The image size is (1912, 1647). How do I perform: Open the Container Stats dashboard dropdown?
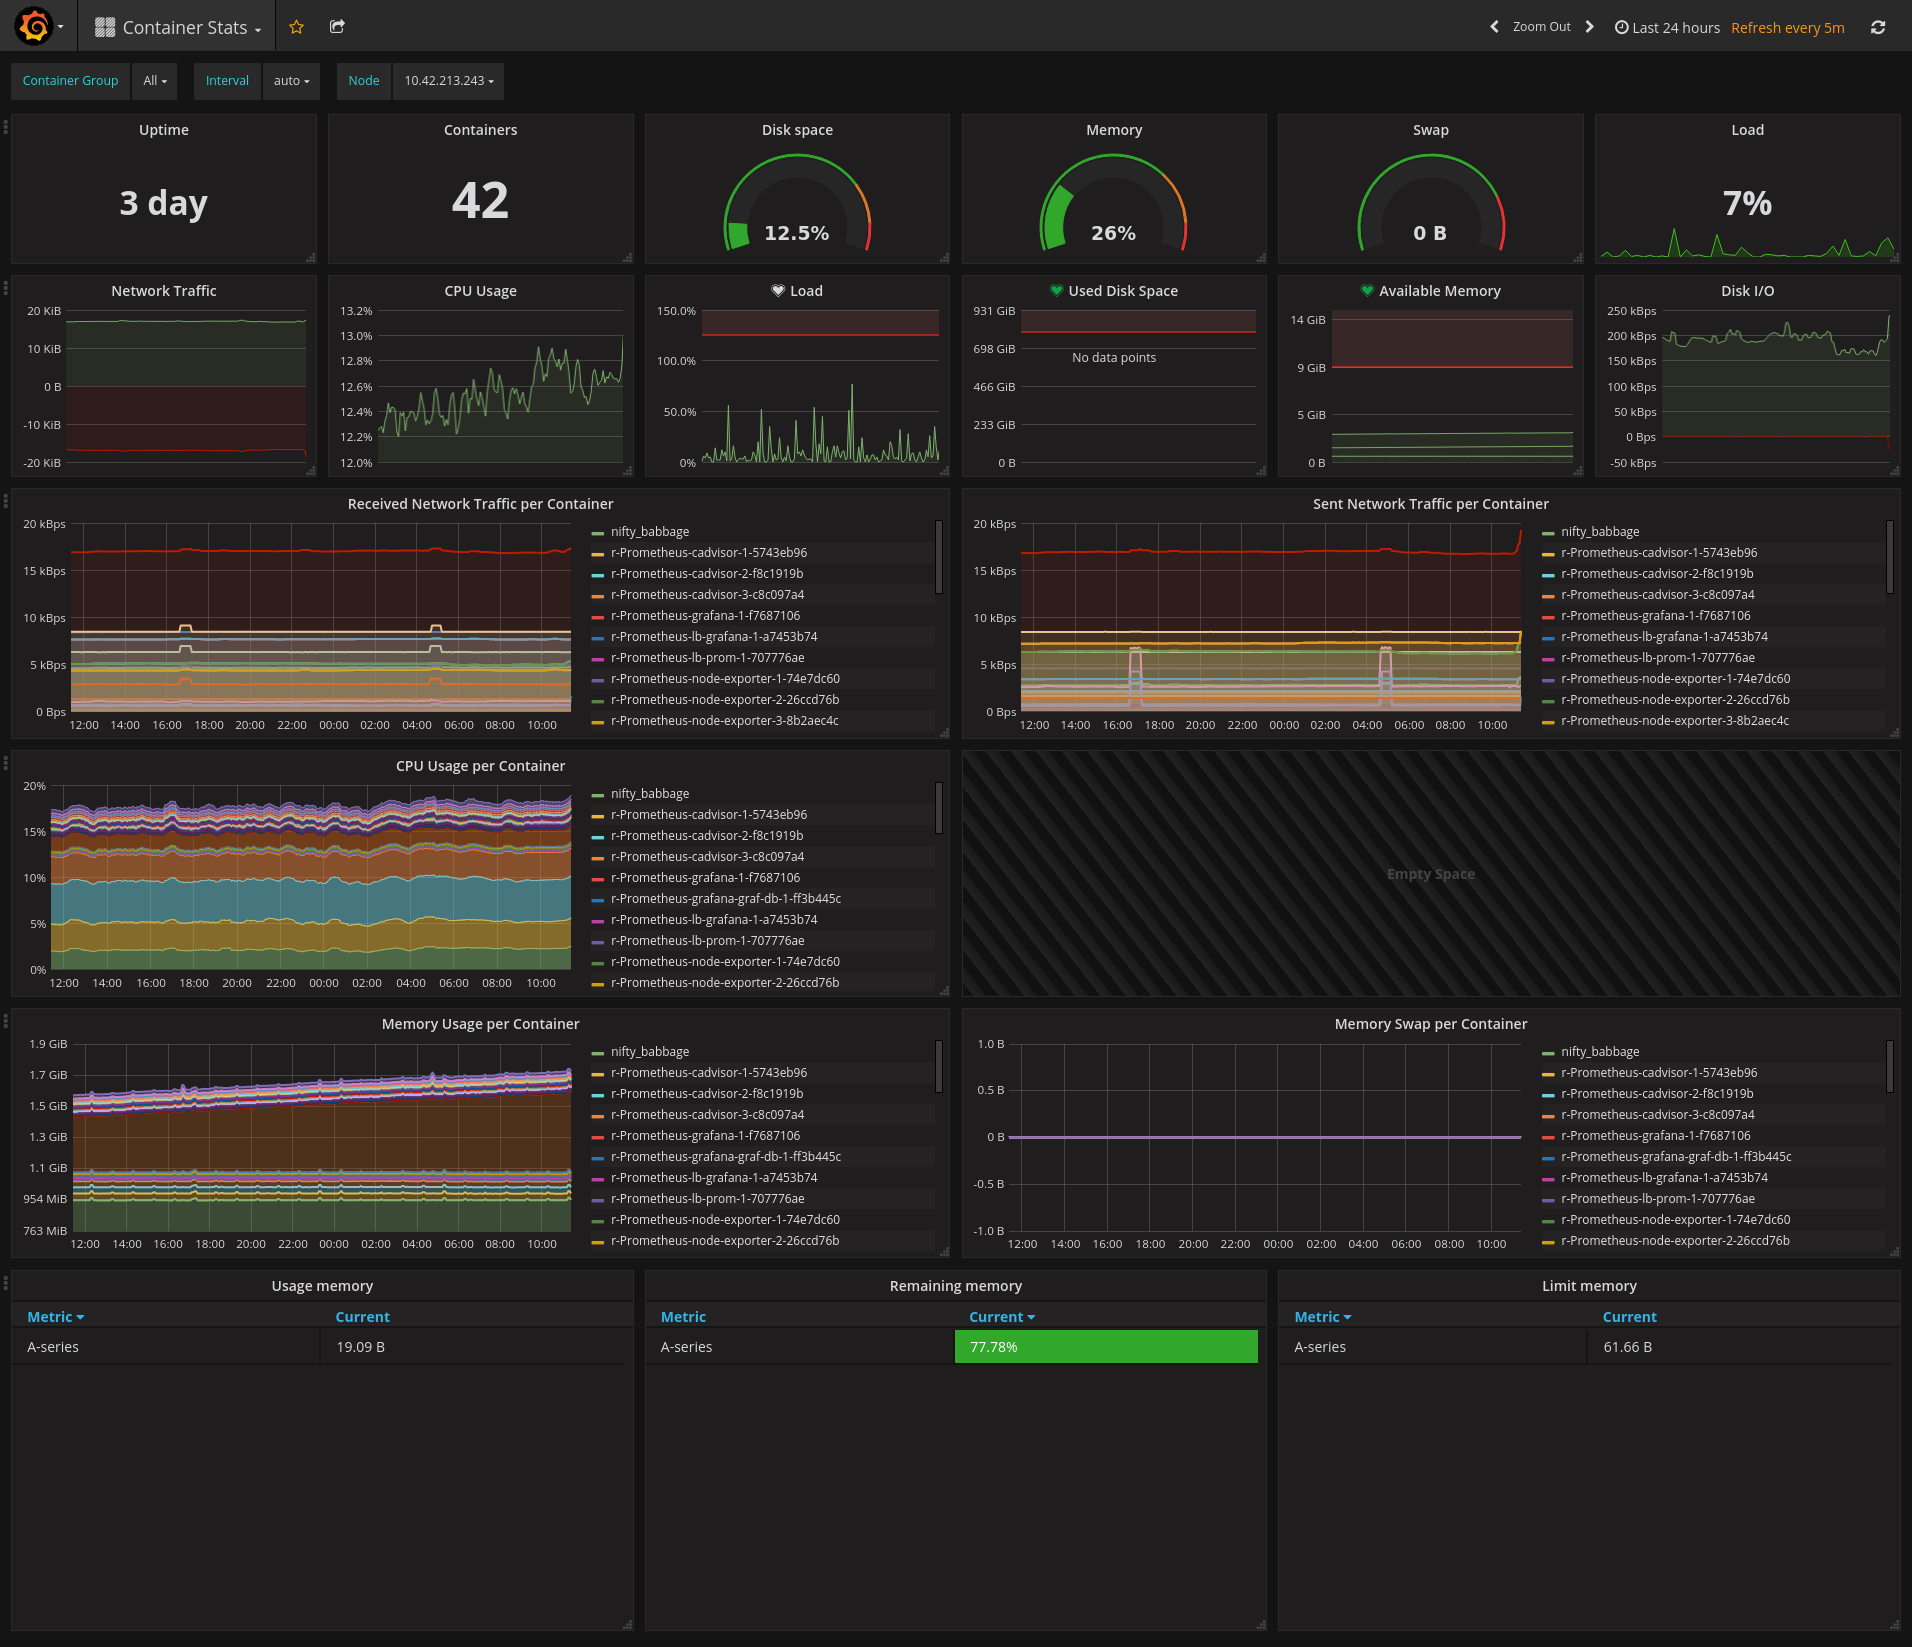(x=178, y=27)
